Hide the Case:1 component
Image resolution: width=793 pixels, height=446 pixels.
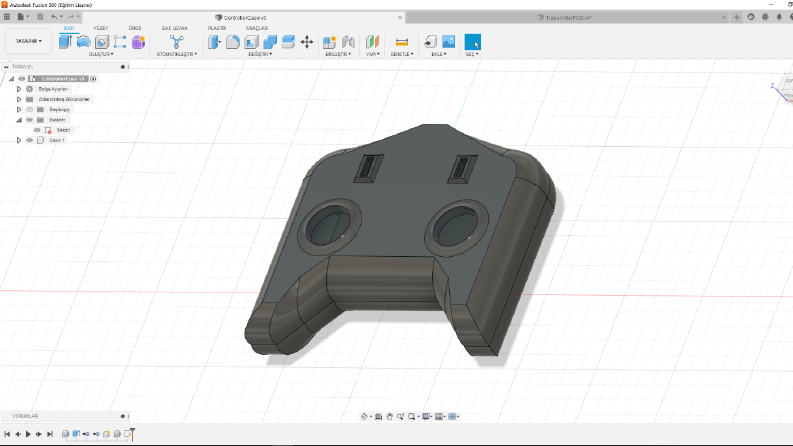pos(29,140)
